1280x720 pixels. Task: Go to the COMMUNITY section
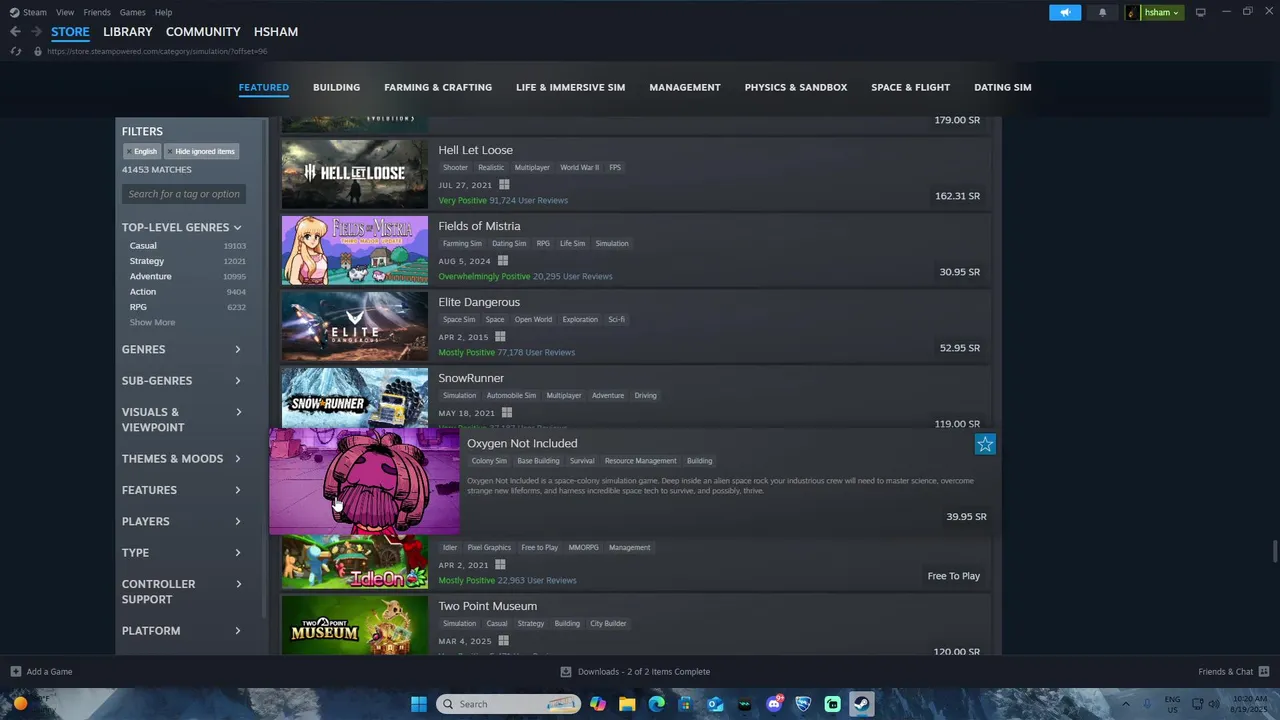tap(203, 32)
